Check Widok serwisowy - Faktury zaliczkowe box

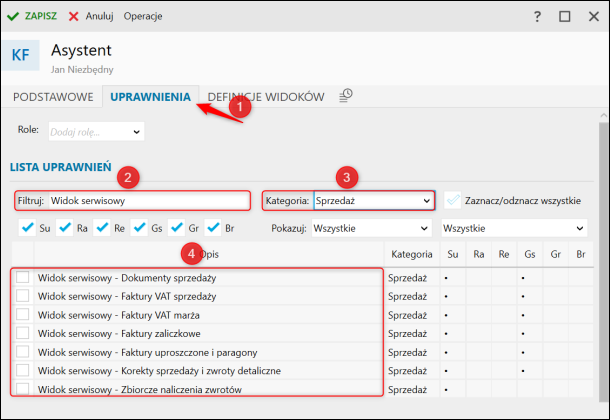(x=23, y=333)
